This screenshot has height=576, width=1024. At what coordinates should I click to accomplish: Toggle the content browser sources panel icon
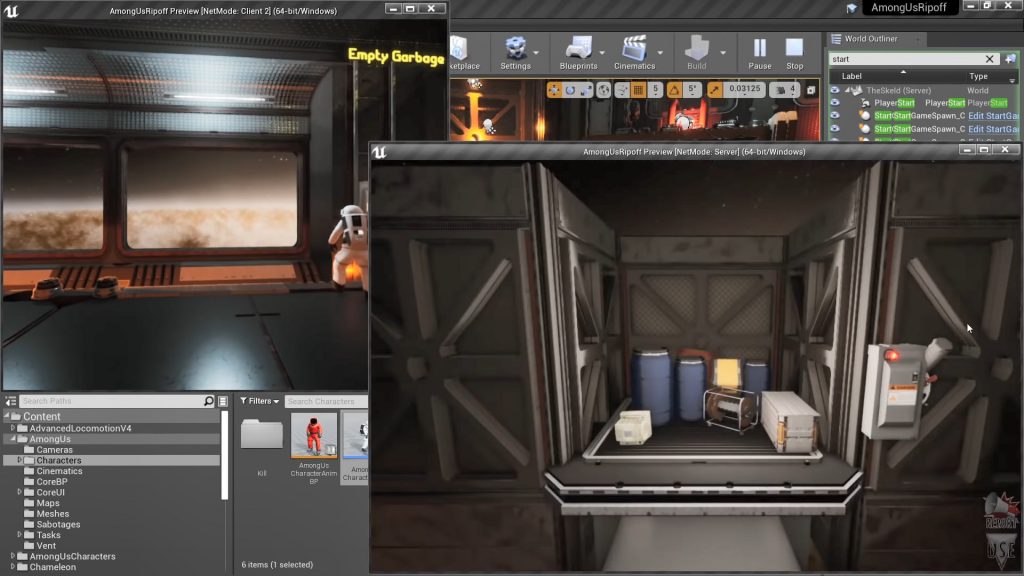click(x=10, y=401)
